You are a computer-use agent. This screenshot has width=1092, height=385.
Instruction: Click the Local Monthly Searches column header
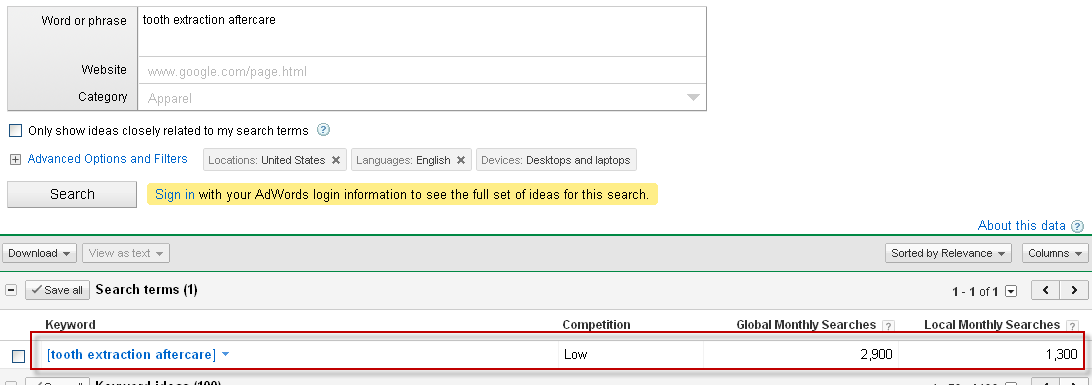click(x=992, y=324)
